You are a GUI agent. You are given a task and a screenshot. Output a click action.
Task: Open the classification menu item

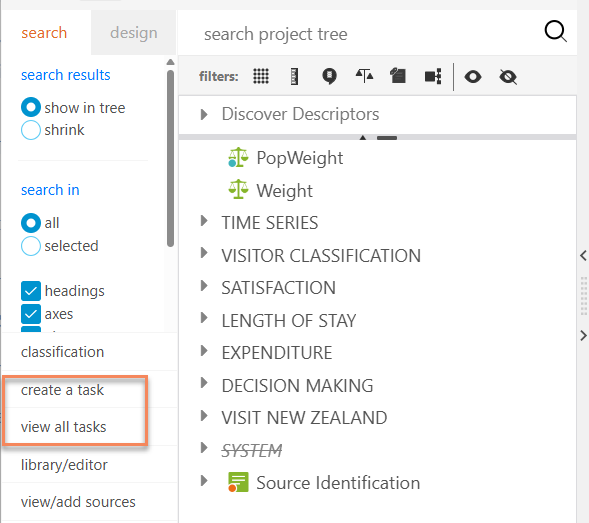pos(62,352)
